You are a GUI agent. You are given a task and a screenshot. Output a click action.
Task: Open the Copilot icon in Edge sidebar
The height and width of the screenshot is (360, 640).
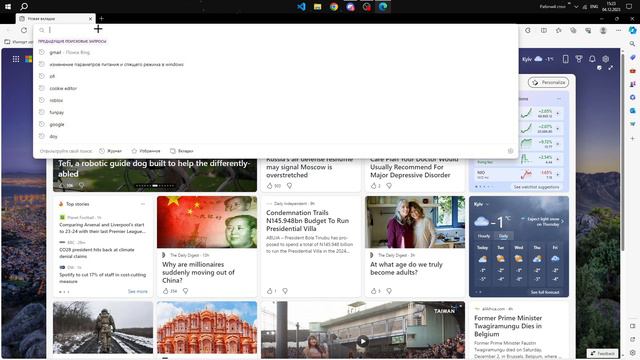point(633,30)
